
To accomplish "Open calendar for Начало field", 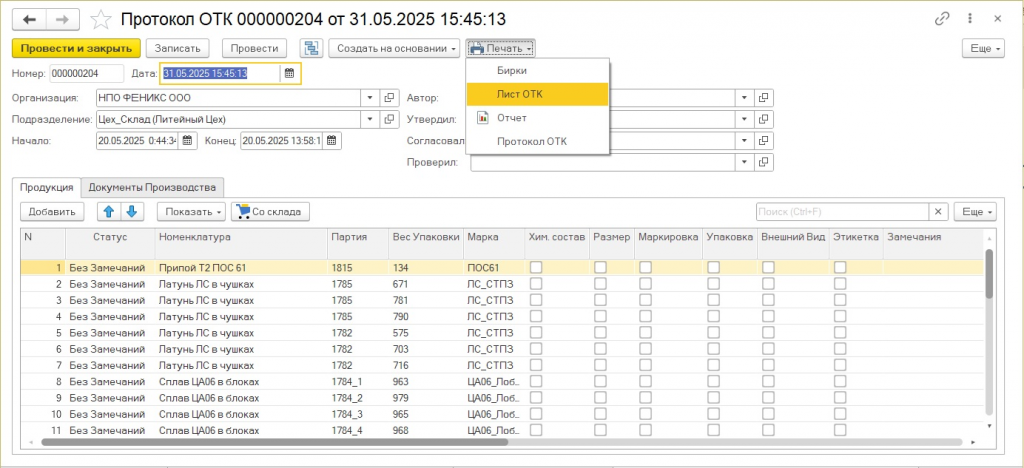I will [188, 140].
